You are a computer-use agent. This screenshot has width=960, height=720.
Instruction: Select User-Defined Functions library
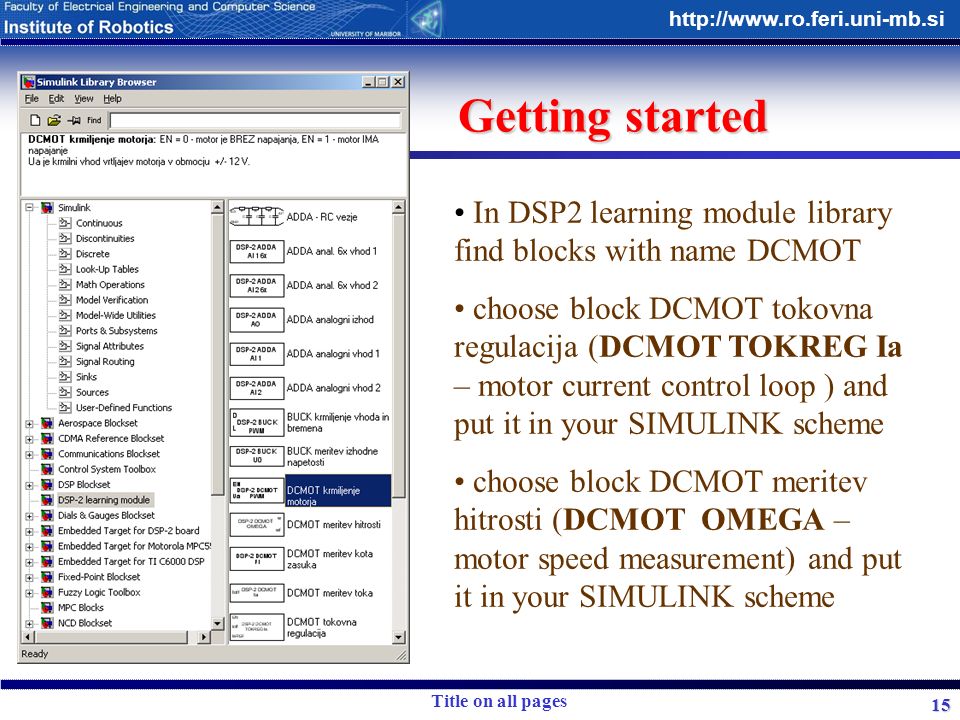pyautogui.click(x=124, y=408)
